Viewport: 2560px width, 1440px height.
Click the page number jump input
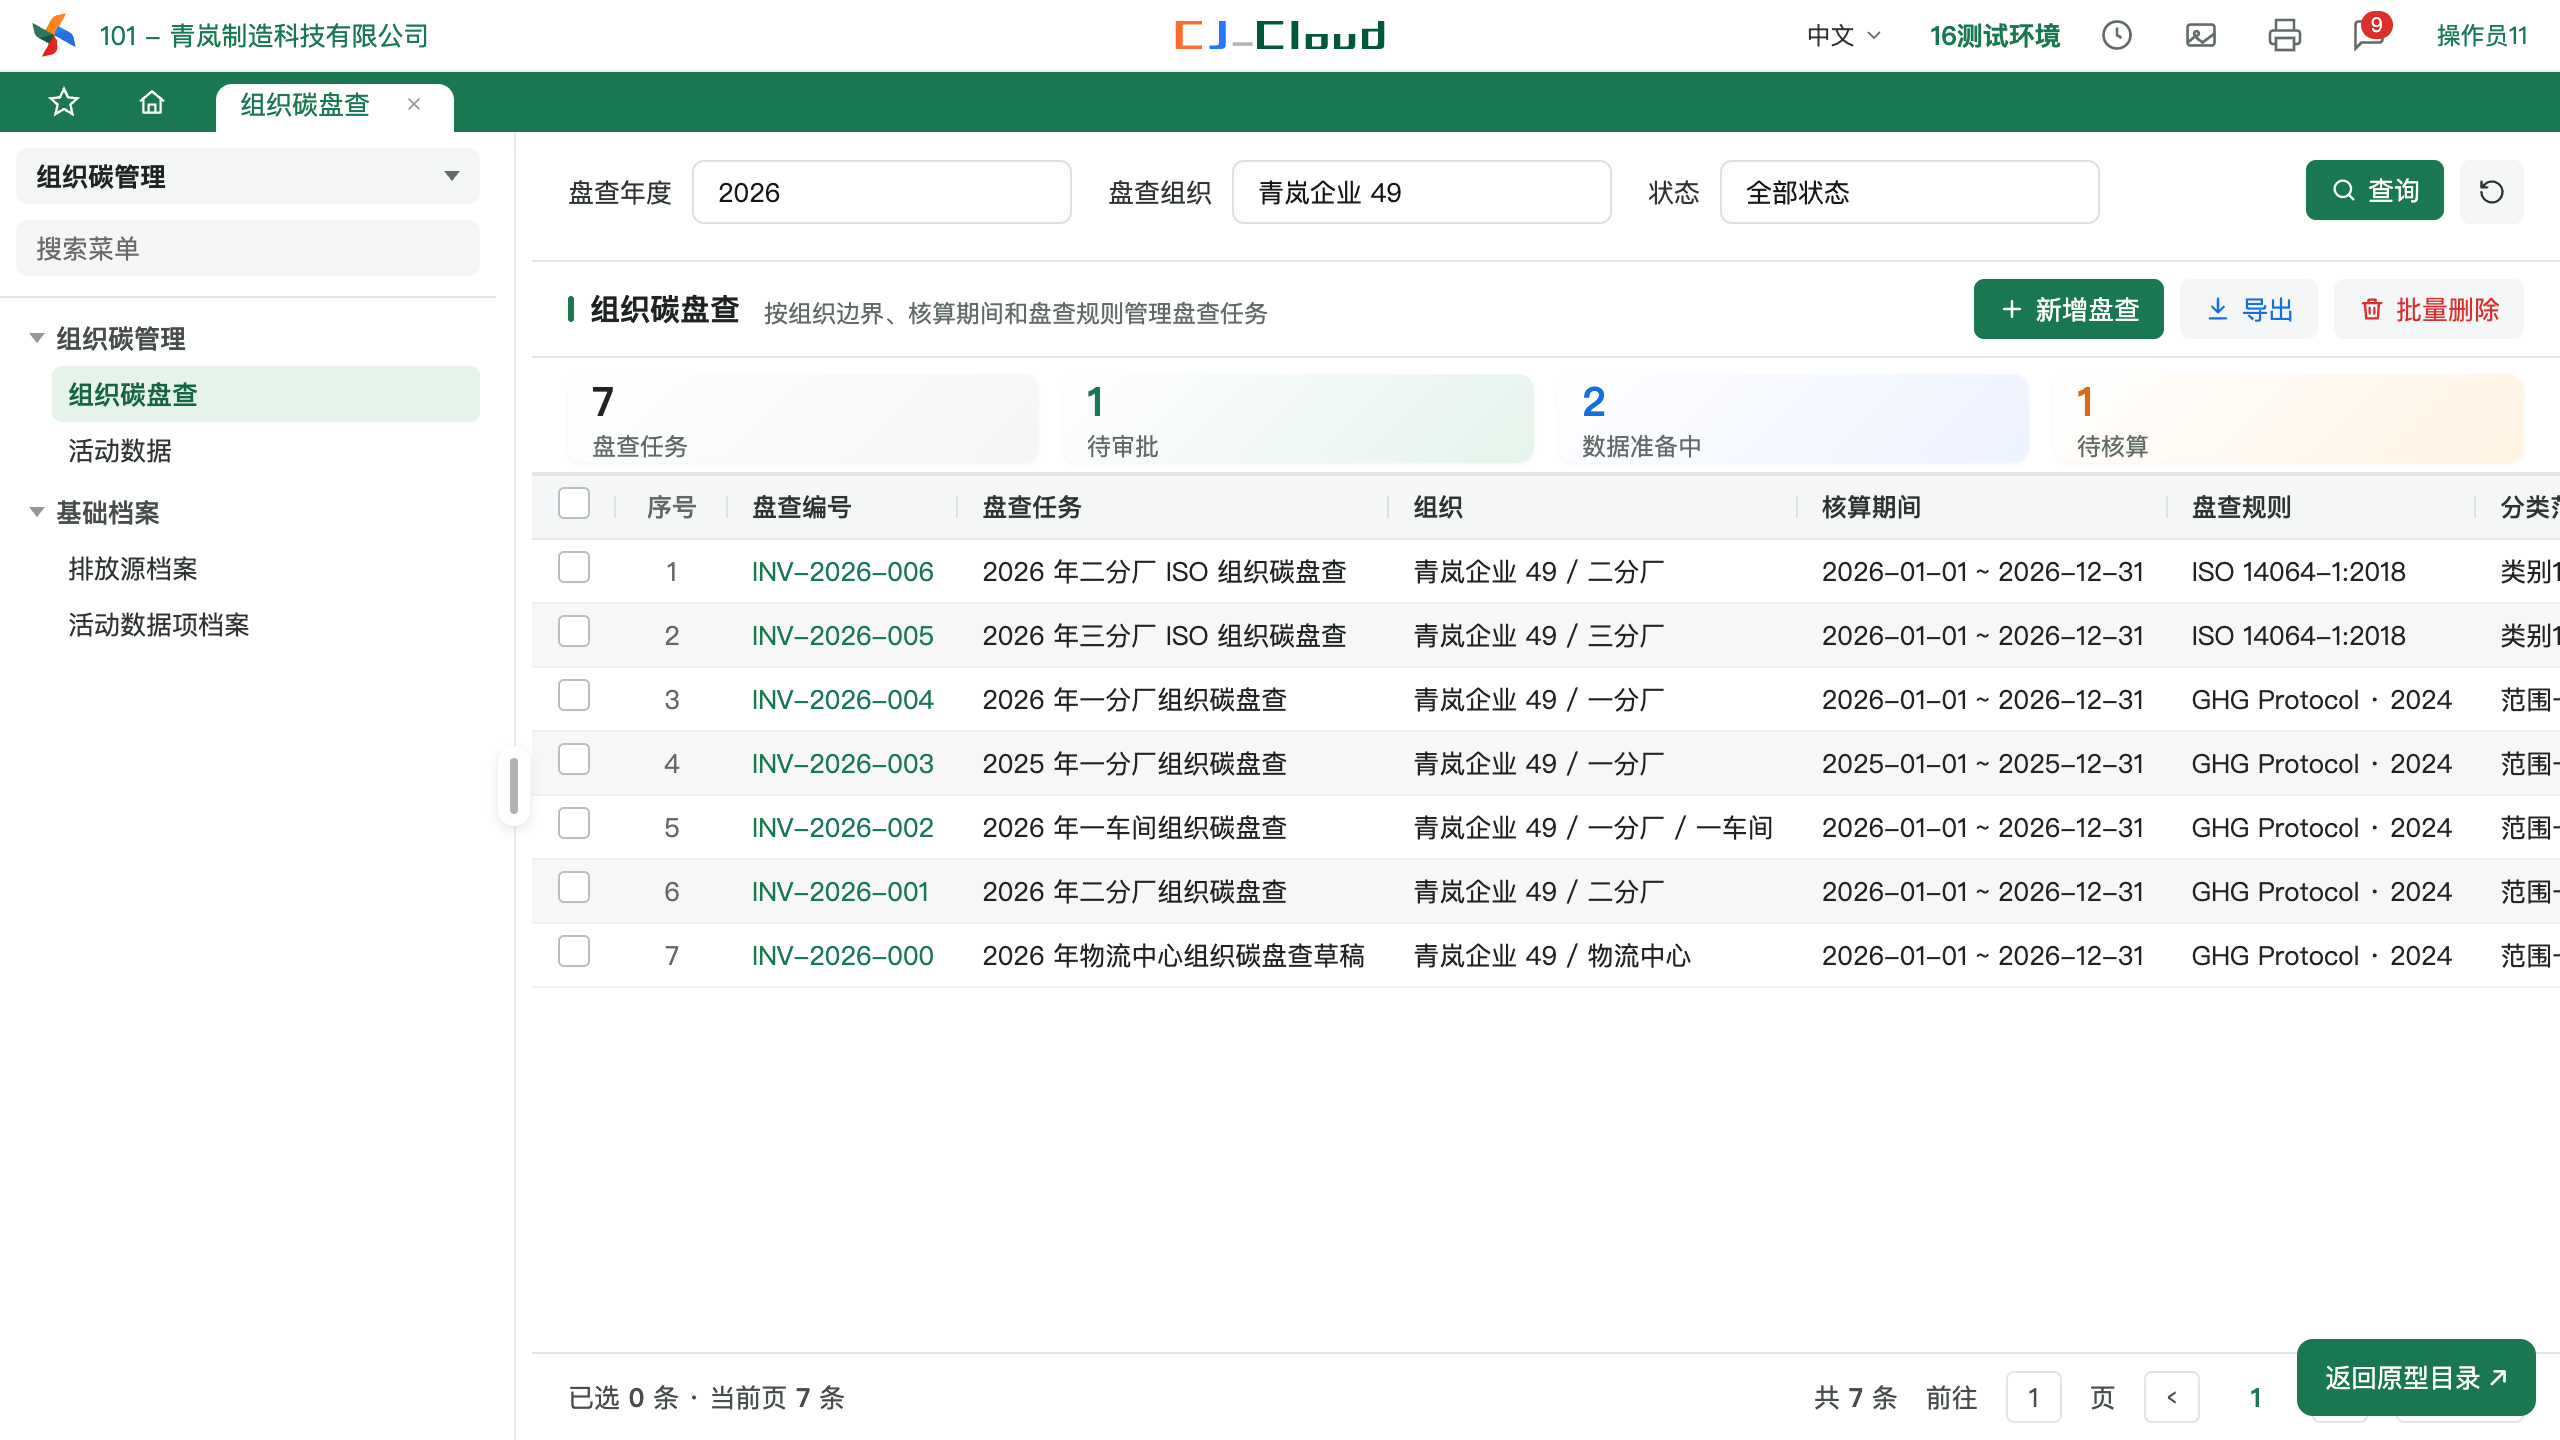coord(2033,1397)
